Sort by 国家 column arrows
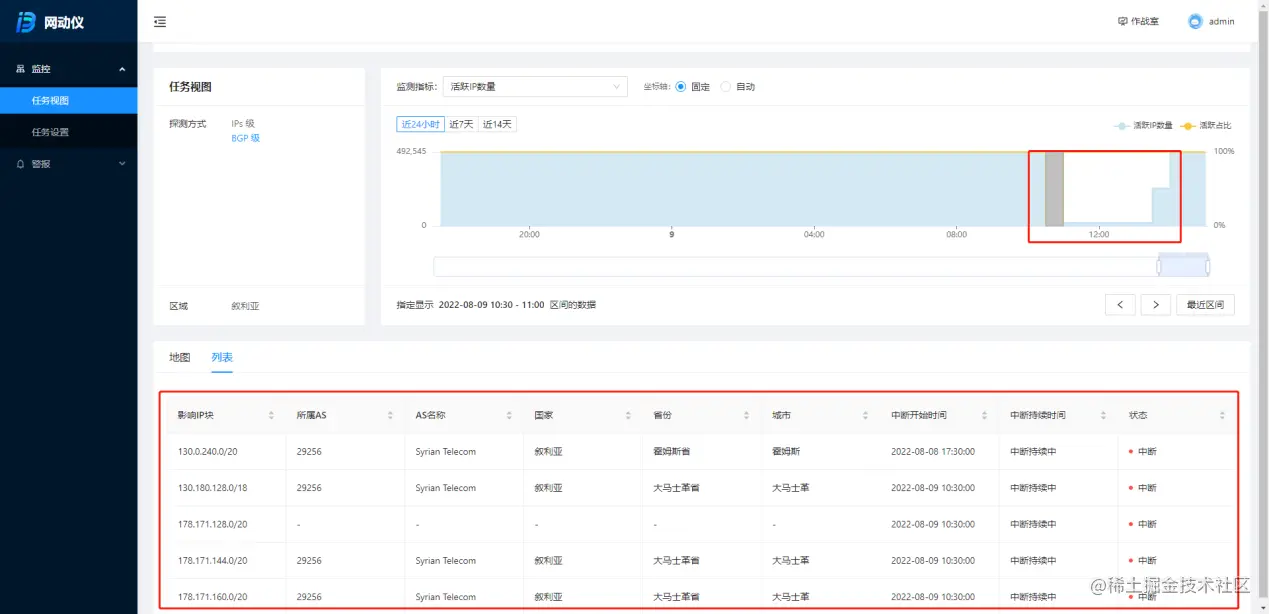Screen dimensions: 1269x614 click(628, 415)
